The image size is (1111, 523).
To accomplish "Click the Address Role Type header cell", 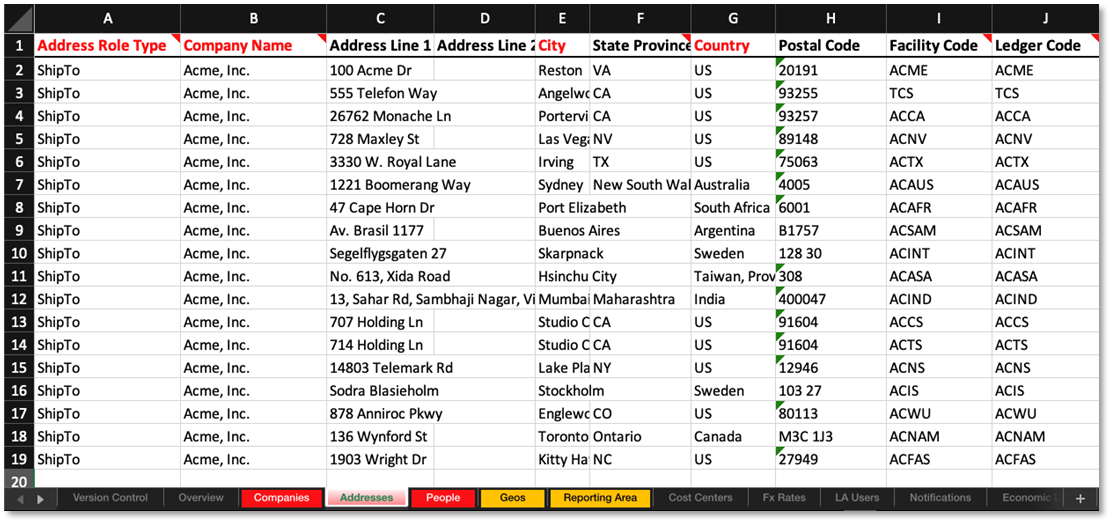I will [x=107, y=45].
